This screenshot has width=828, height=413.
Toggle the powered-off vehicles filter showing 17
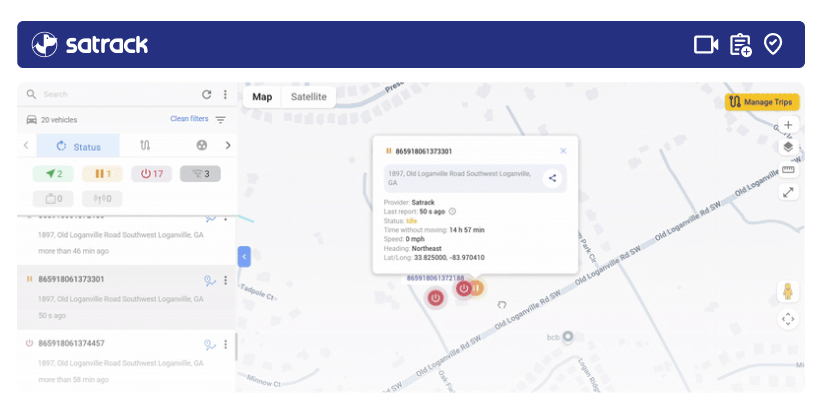coord(151,174)
